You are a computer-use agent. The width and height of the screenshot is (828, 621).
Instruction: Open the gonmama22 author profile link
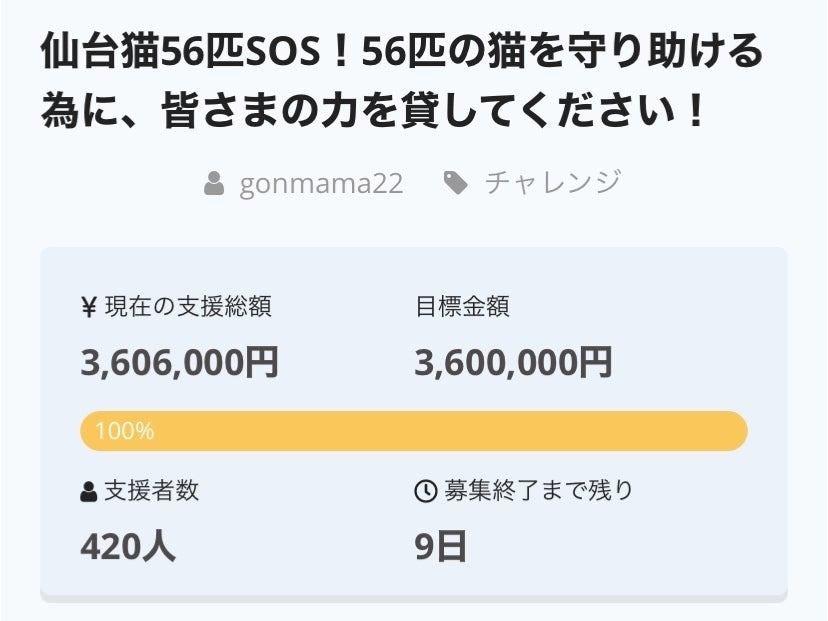321,184
